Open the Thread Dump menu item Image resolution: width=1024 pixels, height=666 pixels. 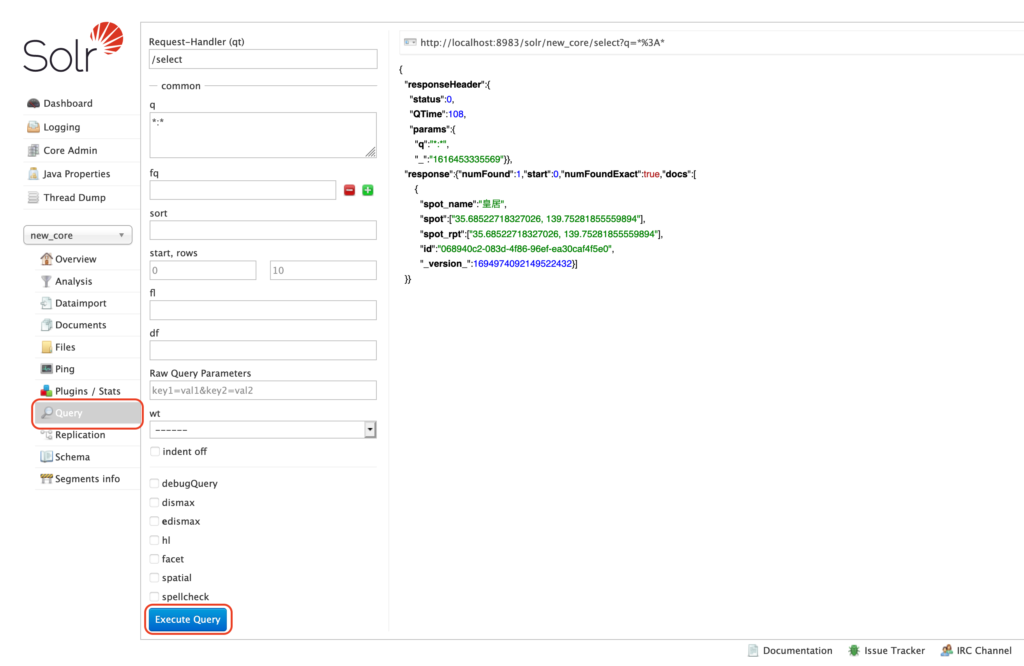74,197
